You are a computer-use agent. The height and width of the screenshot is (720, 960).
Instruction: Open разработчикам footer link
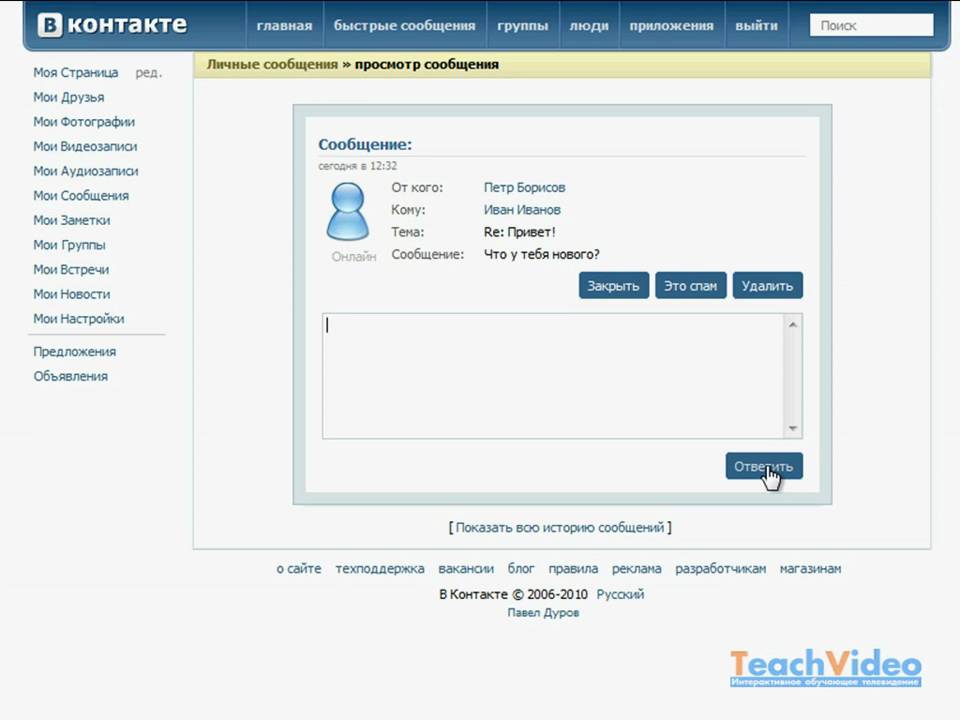tap(721, 568)
